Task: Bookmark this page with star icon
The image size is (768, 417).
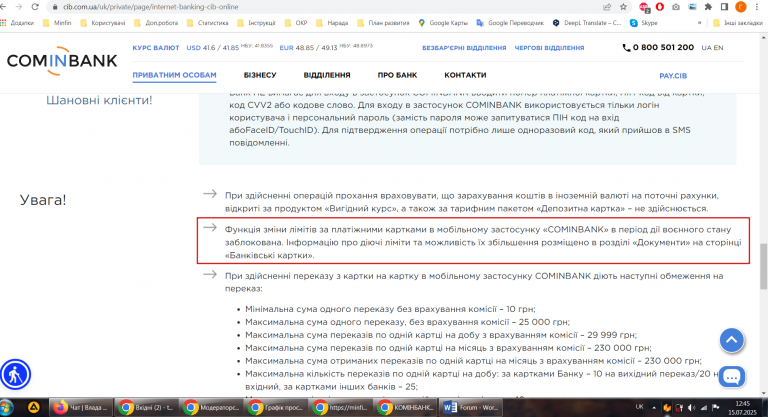Action: click(x=623, y=7)
